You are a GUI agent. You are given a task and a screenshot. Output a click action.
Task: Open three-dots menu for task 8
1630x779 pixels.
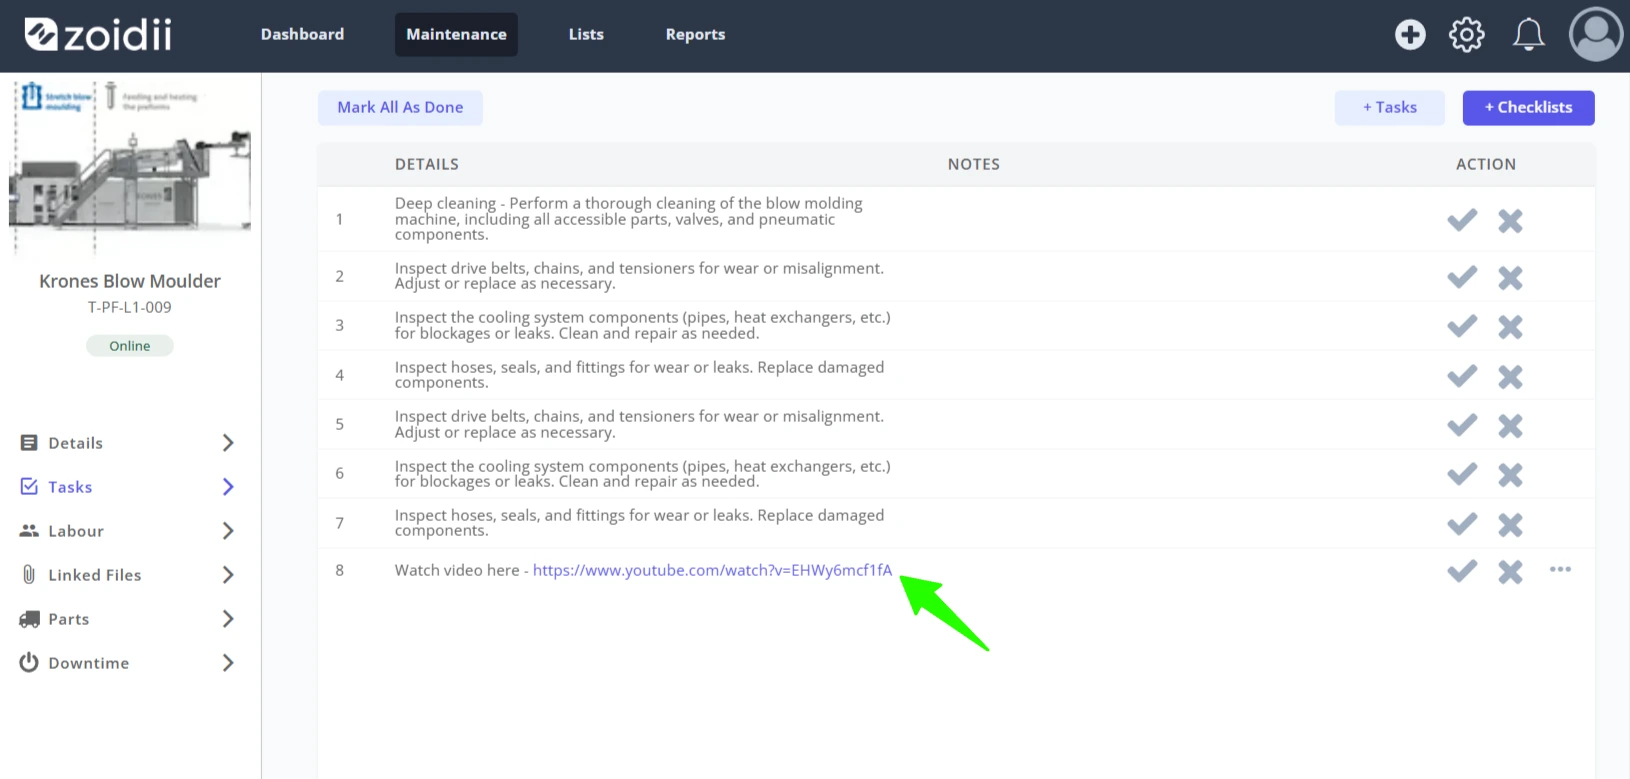point(1560,569)
